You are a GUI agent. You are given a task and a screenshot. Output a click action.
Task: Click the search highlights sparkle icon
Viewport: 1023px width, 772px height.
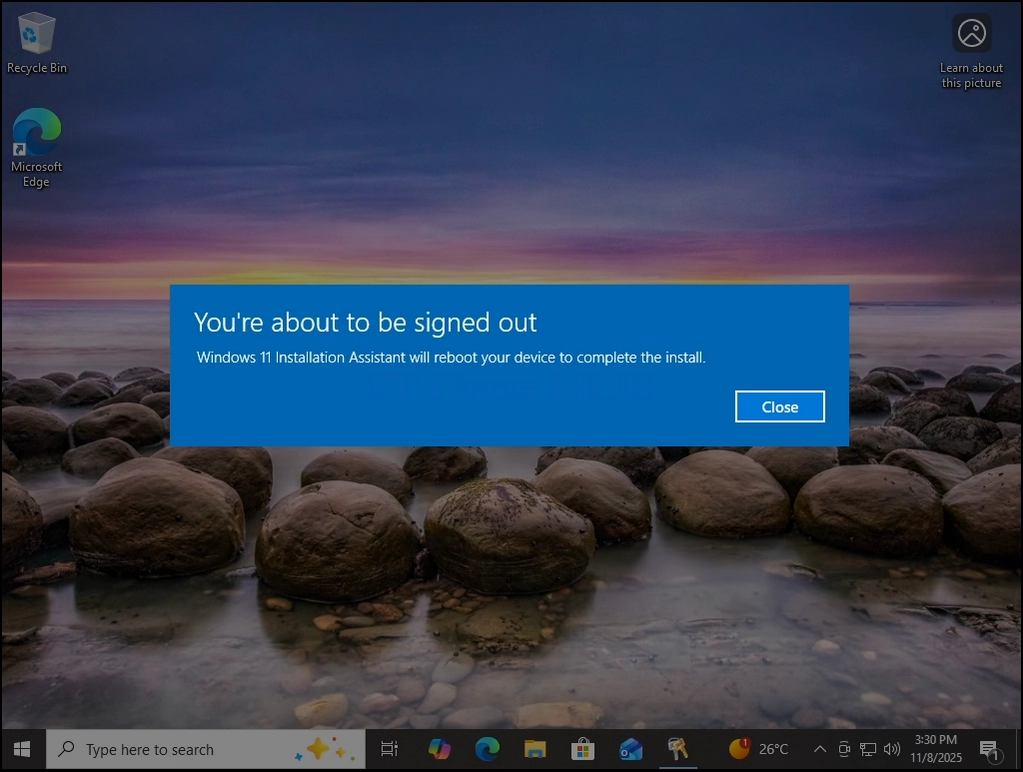[324, 749]
